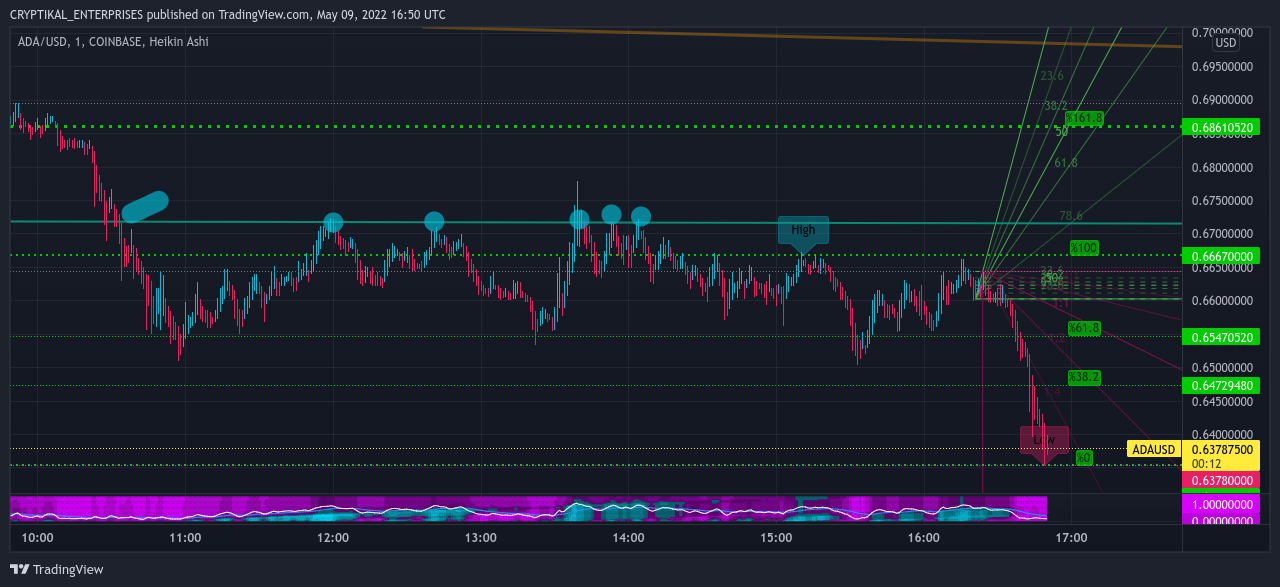Click the 12:00 time axis label
The height and width of the screenshot is (587, 1280).
click(x=333, y=538)
